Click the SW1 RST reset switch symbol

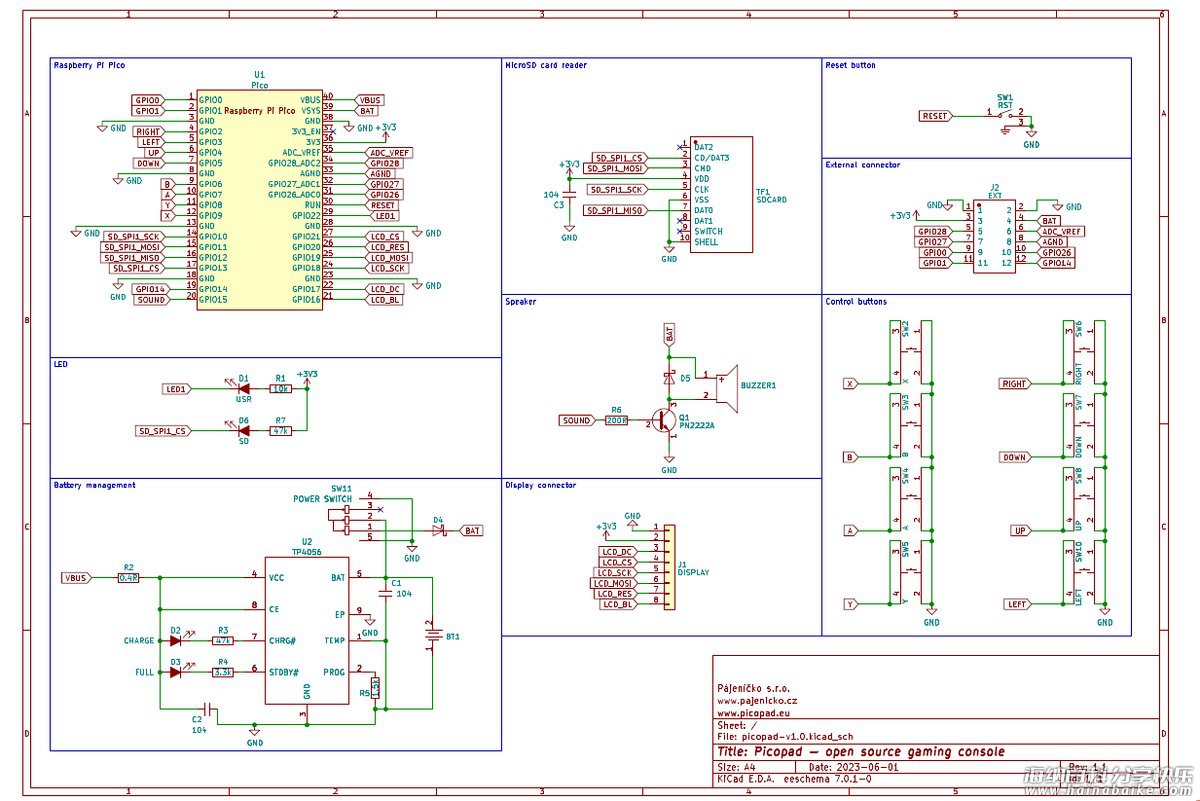1007,115
